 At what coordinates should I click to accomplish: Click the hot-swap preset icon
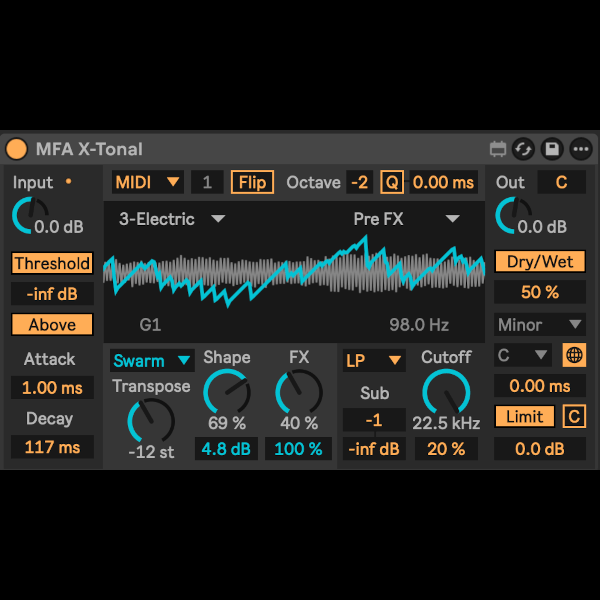pos(523,149)
